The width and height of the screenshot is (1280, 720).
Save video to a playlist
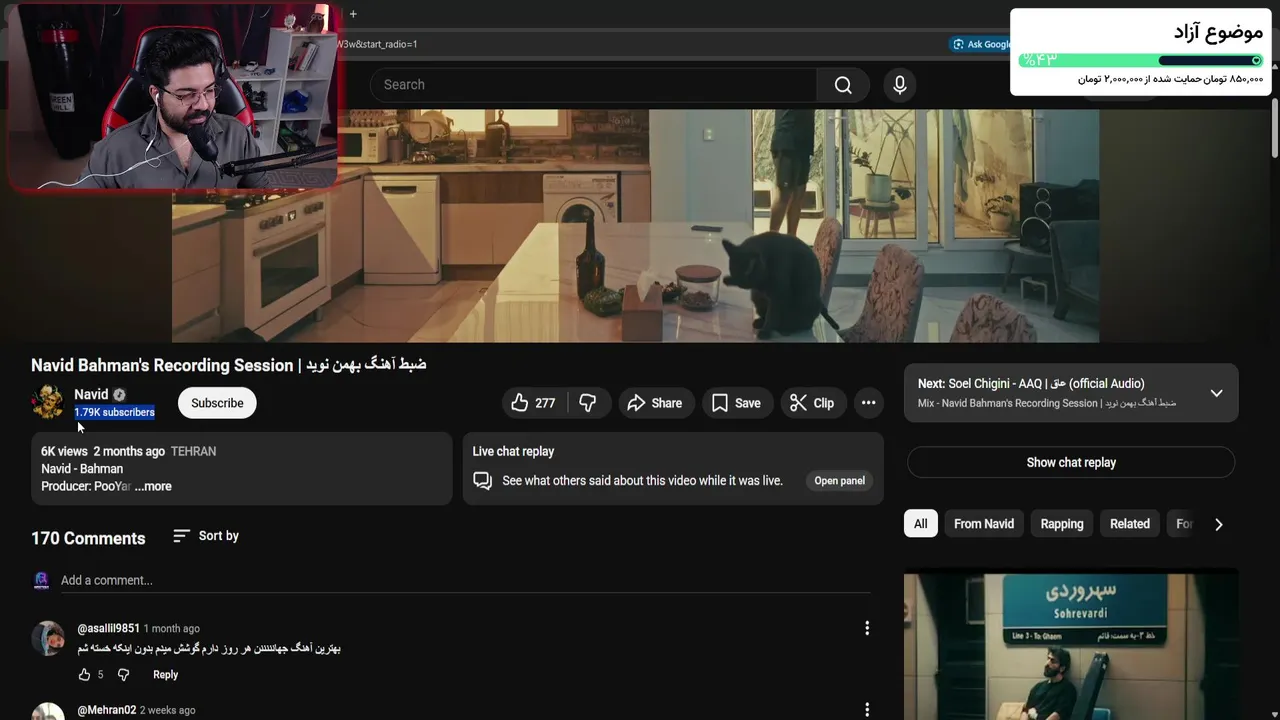click(736, 403)
